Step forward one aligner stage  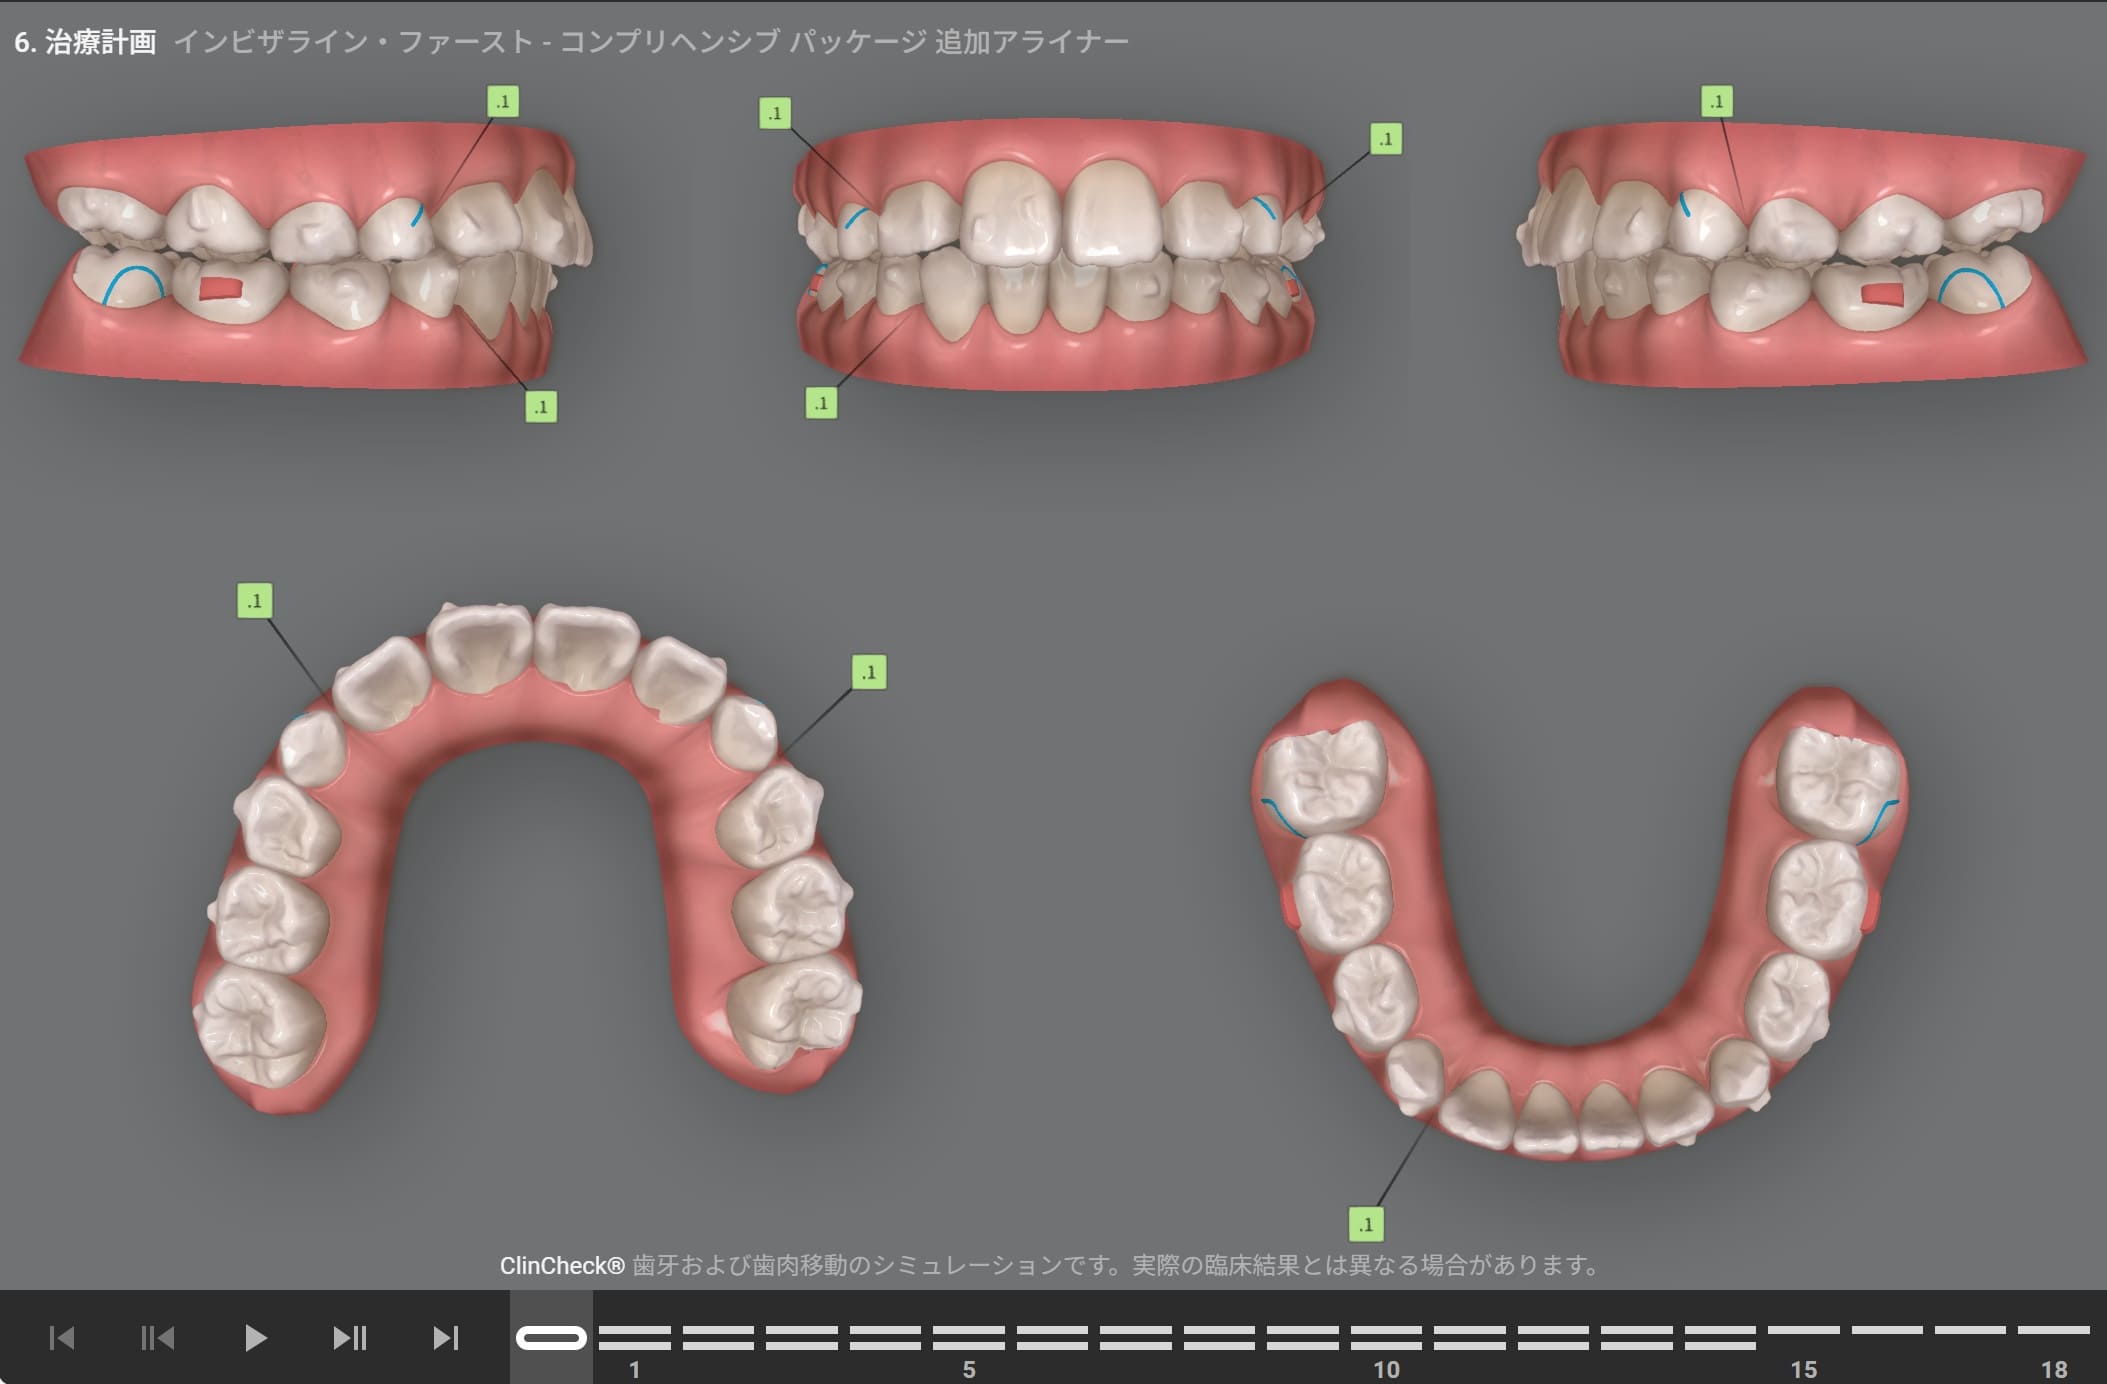(x=350, y=1338)
